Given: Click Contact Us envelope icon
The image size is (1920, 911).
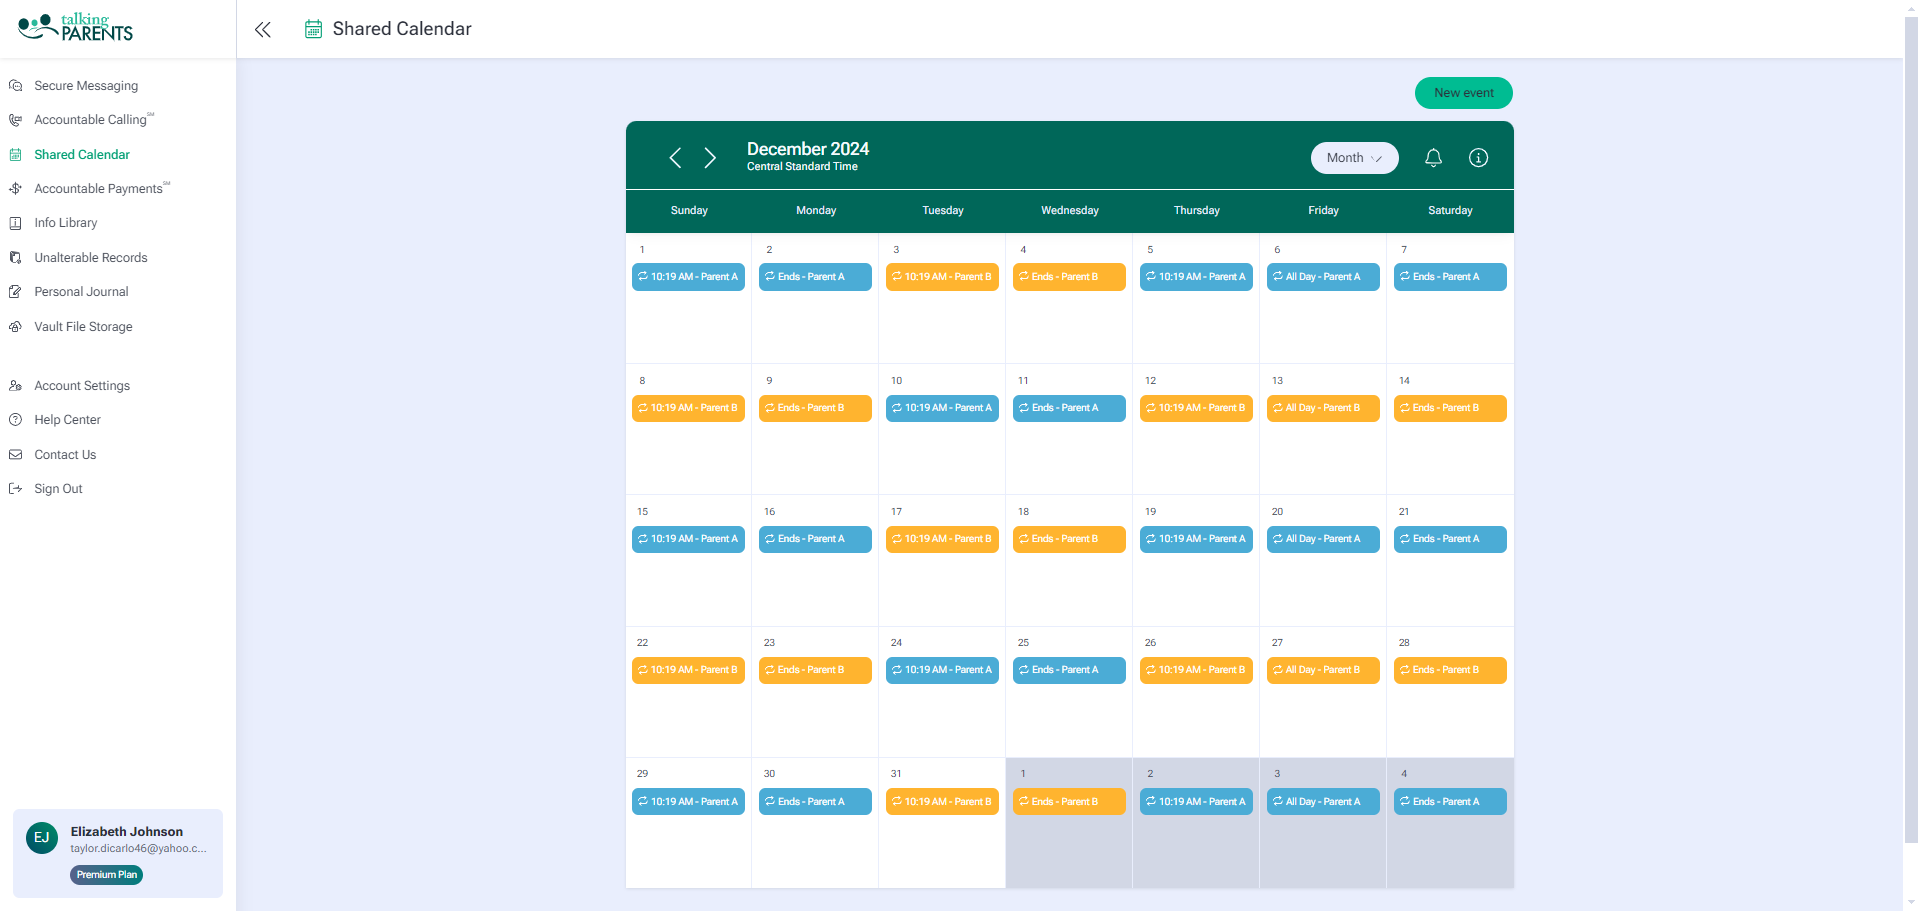Looking at the screenshot, I should click(16, 455).
